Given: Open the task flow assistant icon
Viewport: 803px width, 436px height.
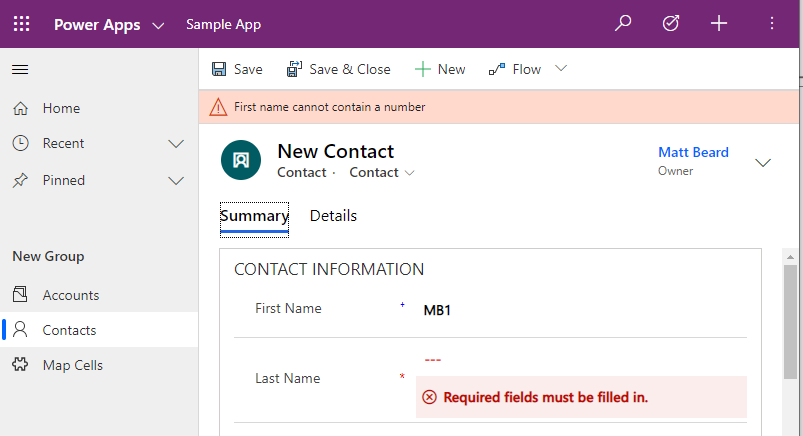Looking at the screenshot, I should [x=670, y=23].
